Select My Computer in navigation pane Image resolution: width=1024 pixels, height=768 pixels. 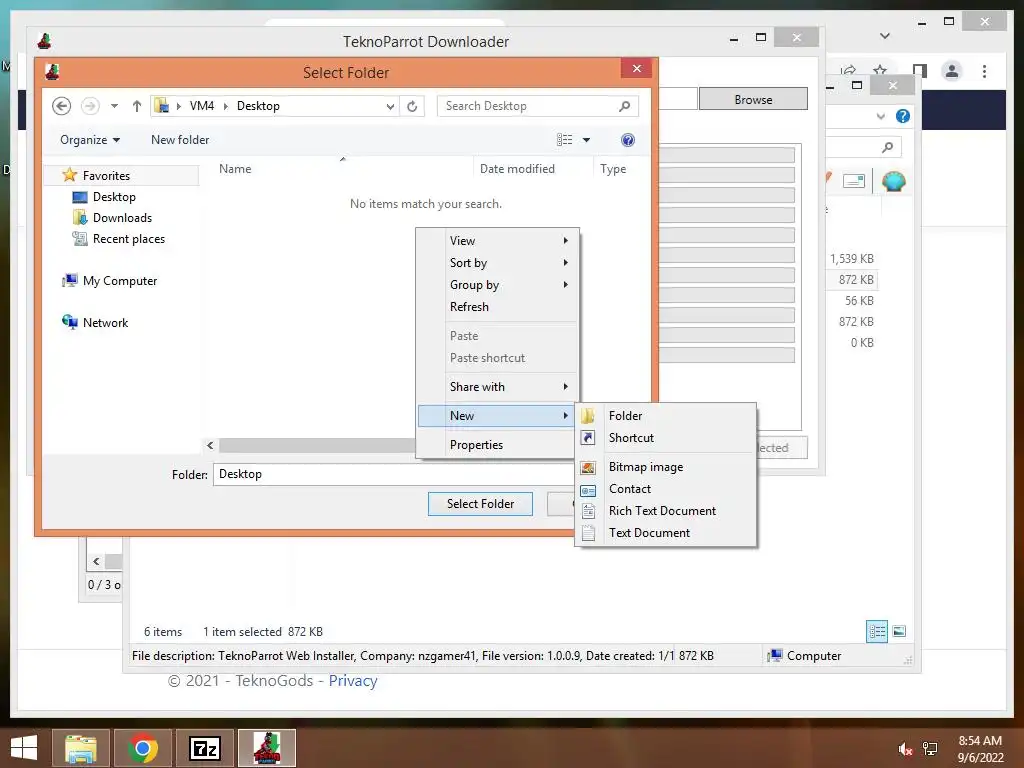(120, 281)
